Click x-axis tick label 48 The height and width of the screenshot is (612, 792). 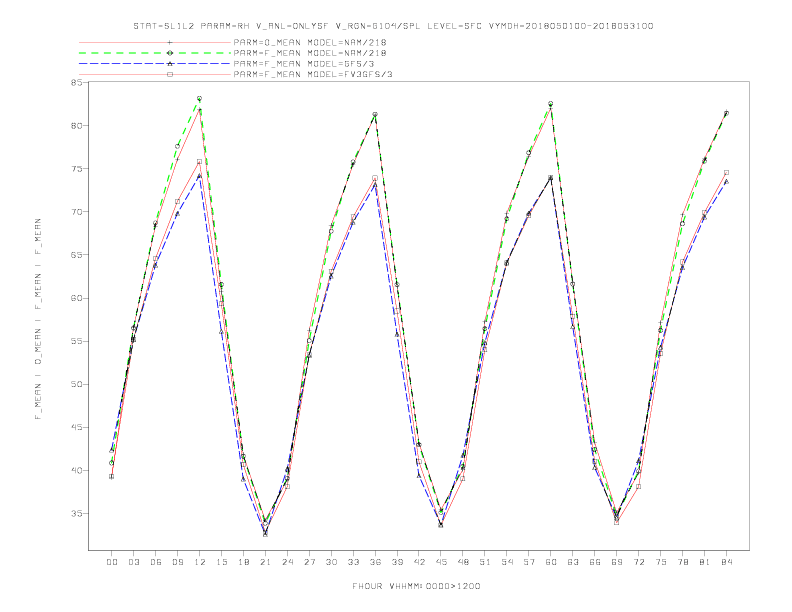(x=463, y=562)
